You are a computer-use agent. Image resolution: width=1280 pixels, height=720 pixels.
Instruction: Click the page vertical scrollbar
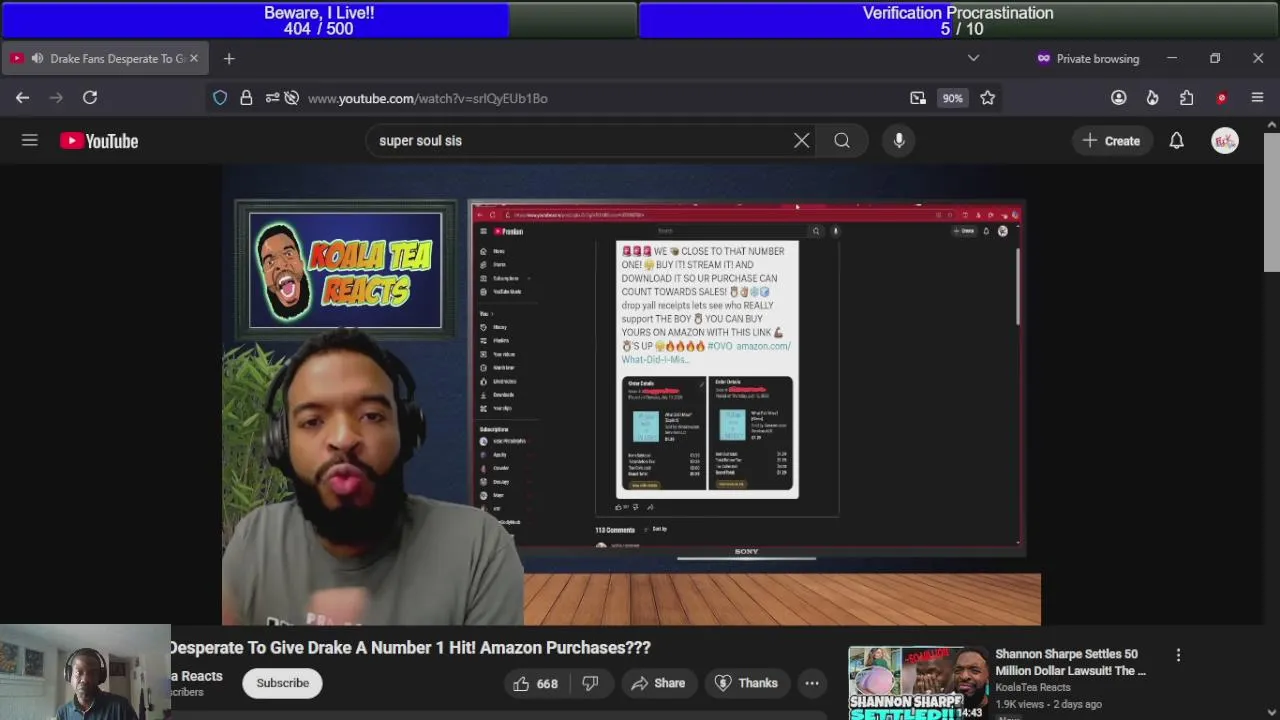tap(1272, 200)
